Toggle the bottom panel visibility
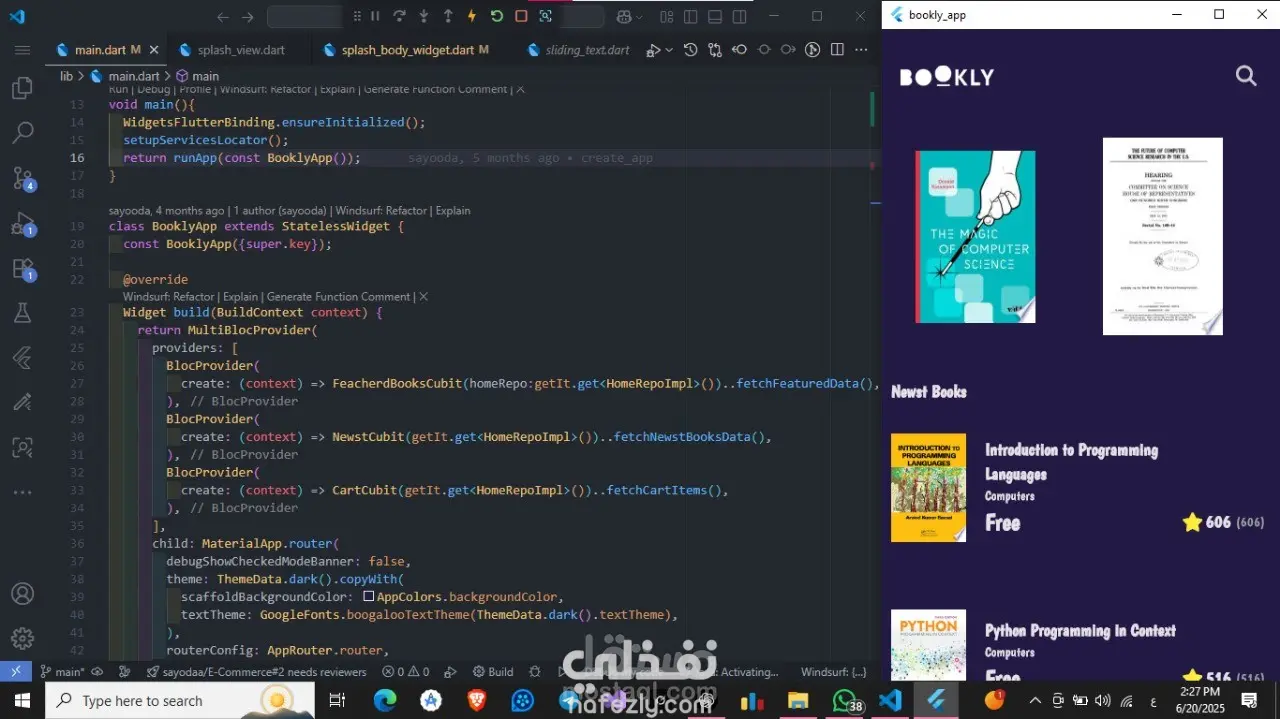The image size is (1280, 719). 715,17
